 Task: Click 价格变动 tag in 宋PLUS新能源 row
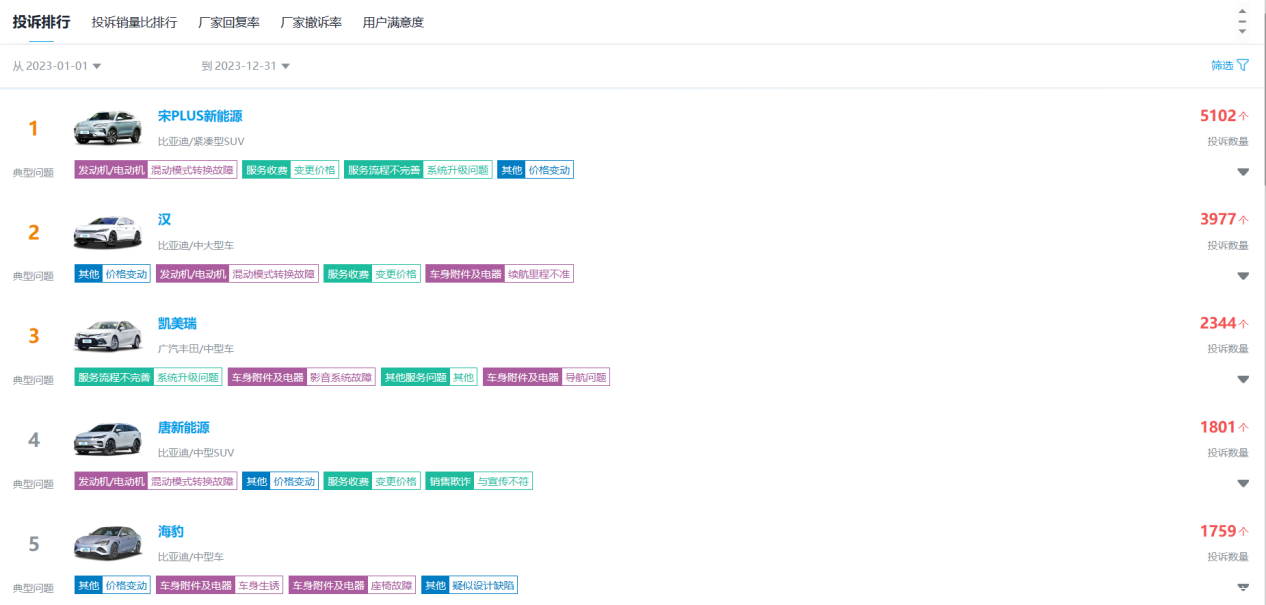[x=549, y=170]
